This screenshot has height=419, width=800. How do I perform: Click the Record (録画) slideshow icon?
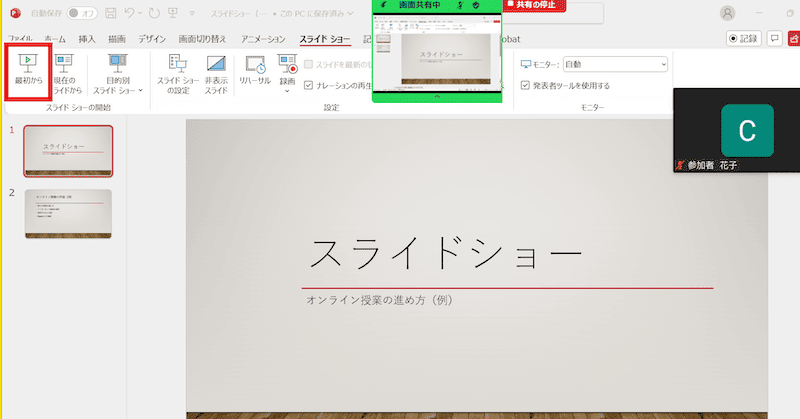[x=288, y=70]
